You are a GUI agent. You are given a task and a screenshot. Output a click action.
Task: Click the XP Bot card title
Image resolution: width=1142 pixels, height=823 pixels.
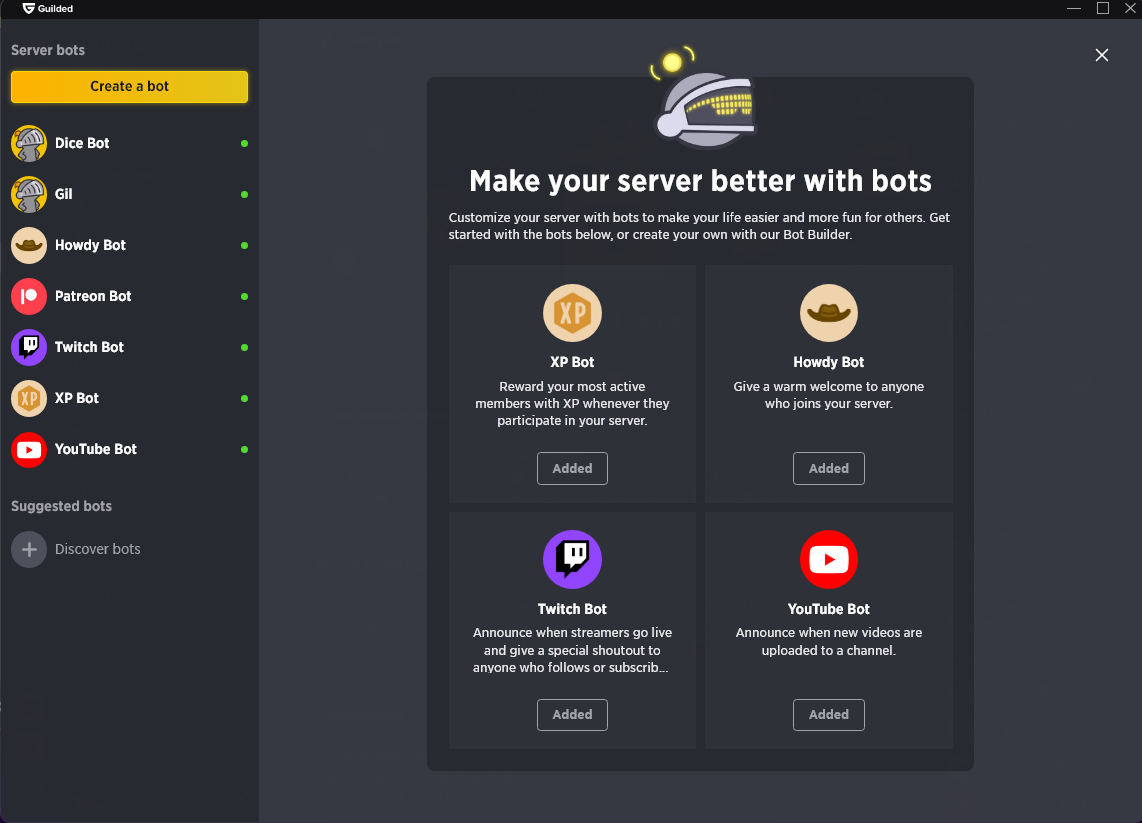tap(572, 362)
